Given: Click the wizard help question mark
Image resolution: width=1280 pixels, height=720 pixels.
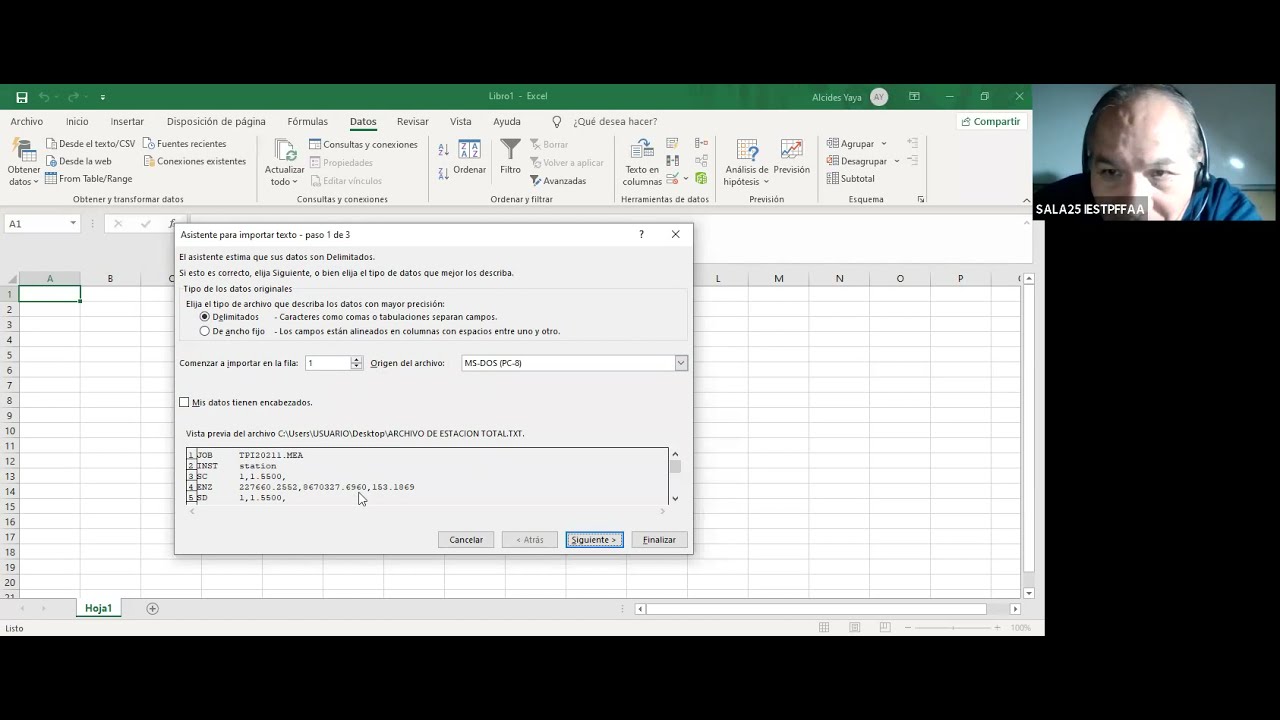Looking at the screenshot, I should [x=641, y=234].
